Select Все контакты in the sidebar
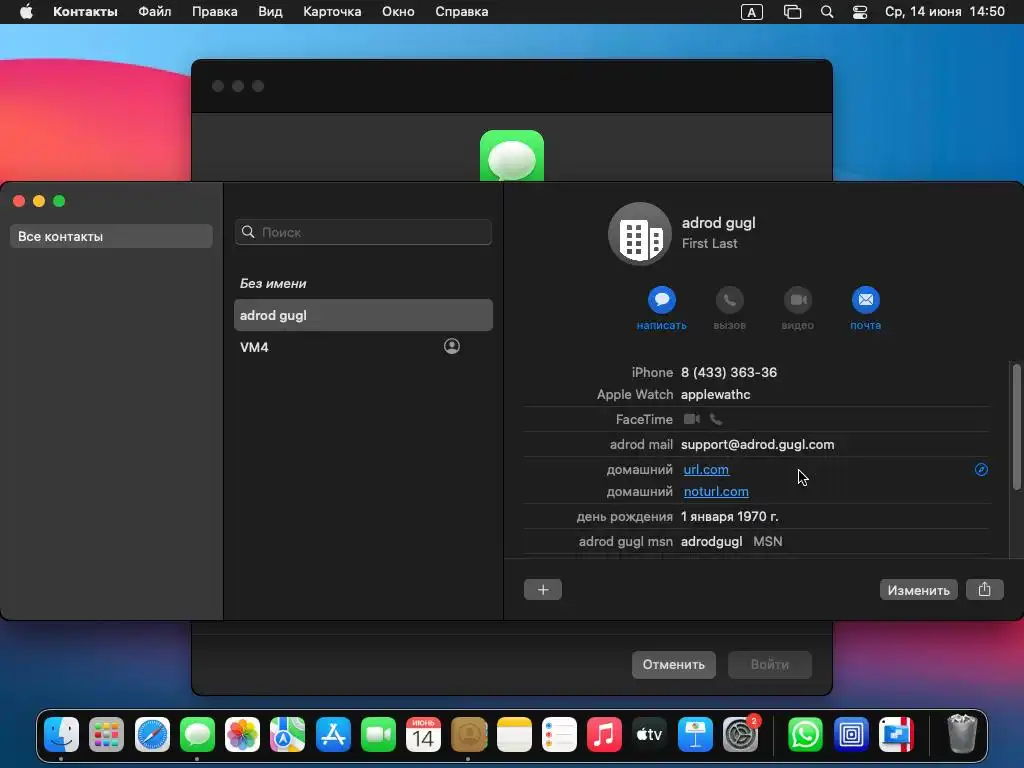 click(x=111, y=236)
